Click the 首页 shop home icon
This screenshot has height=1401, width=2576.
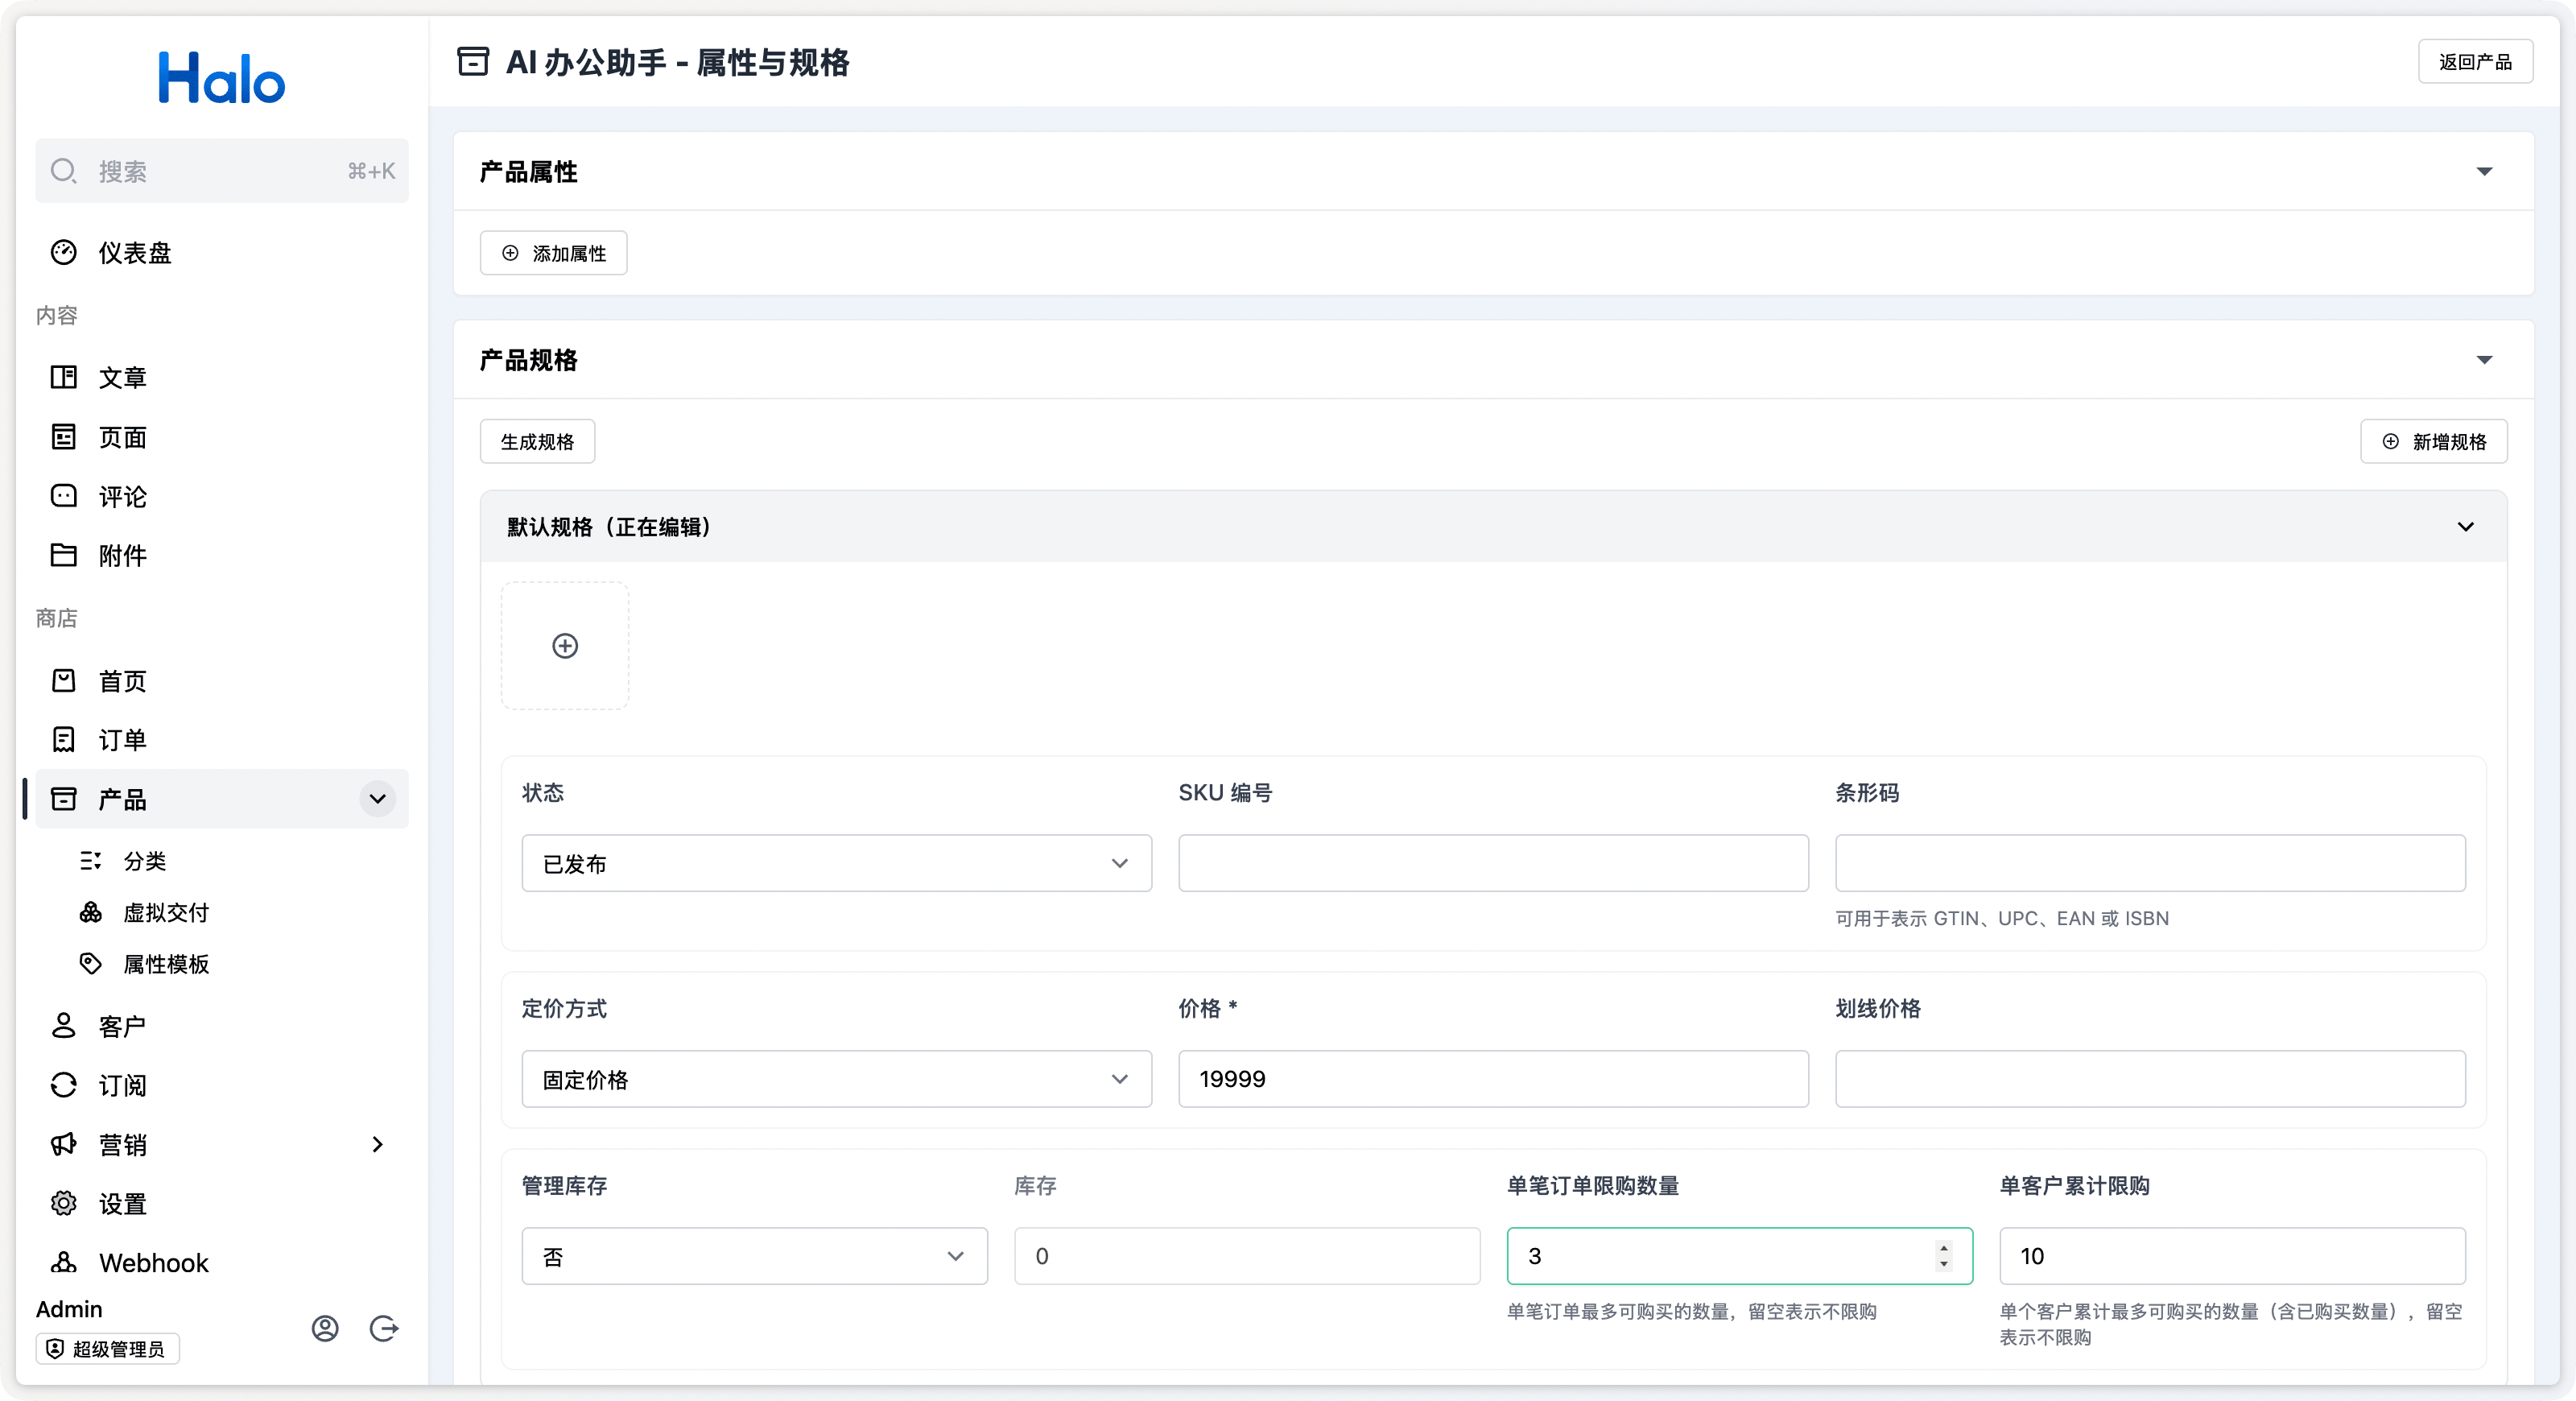click(63, 681)
